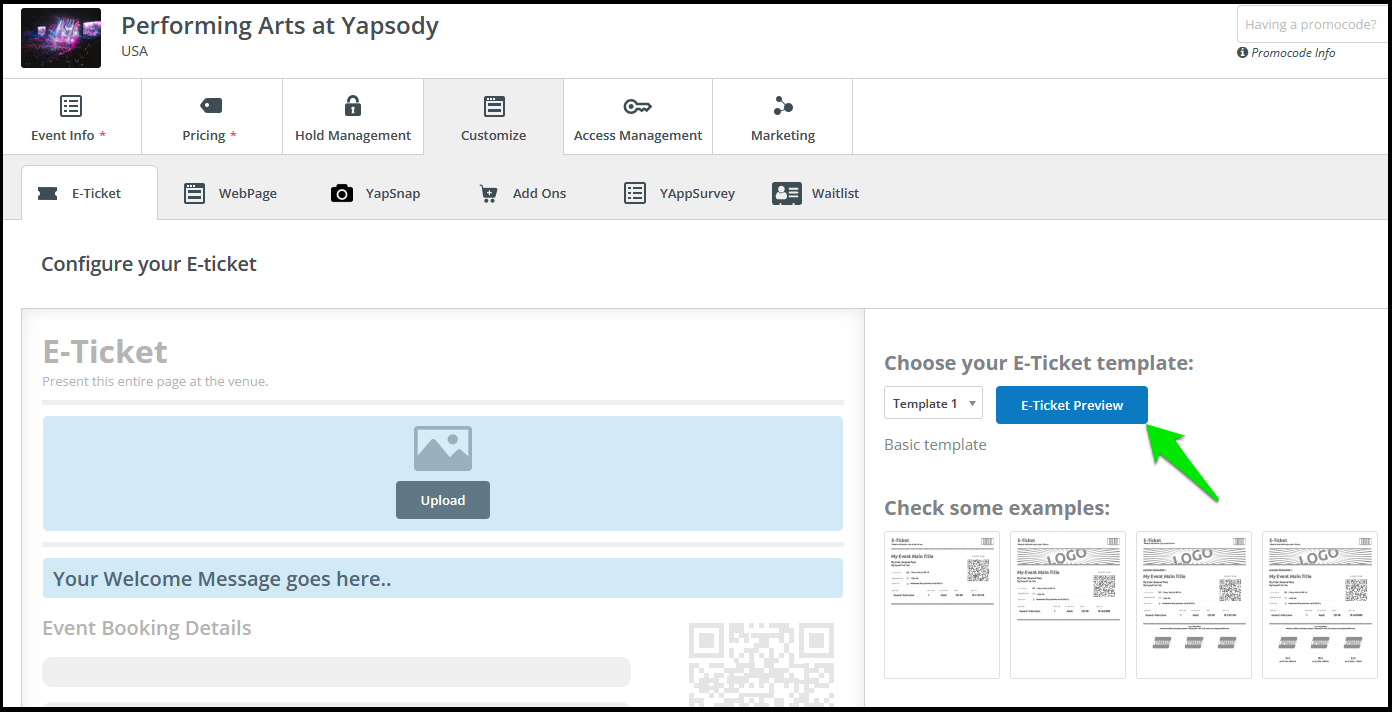Click the Promocode Info icon
The width and height of the screenshot is (1392, 712).
[1242, 52]
